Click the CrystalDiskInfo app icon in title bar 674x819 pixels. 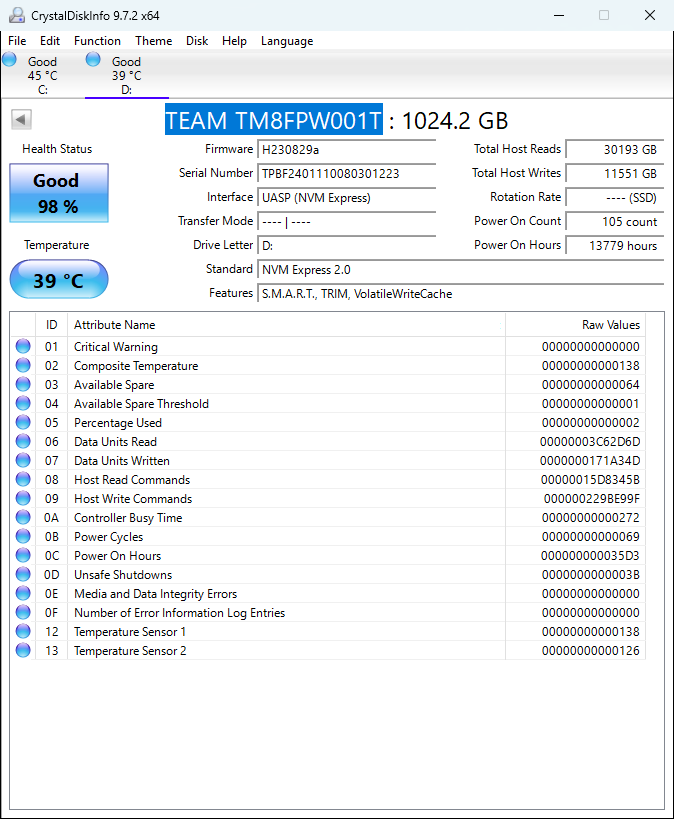pos(16,15)
